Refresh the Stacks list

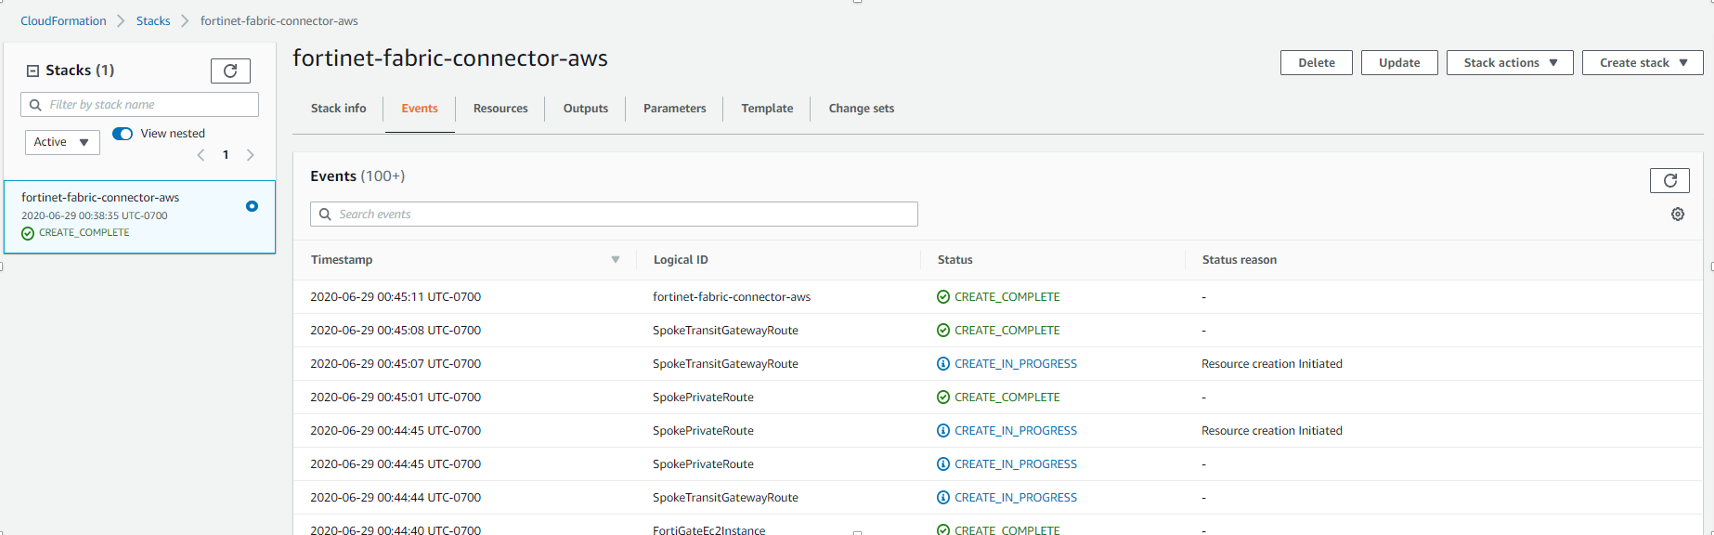point(230,71)
